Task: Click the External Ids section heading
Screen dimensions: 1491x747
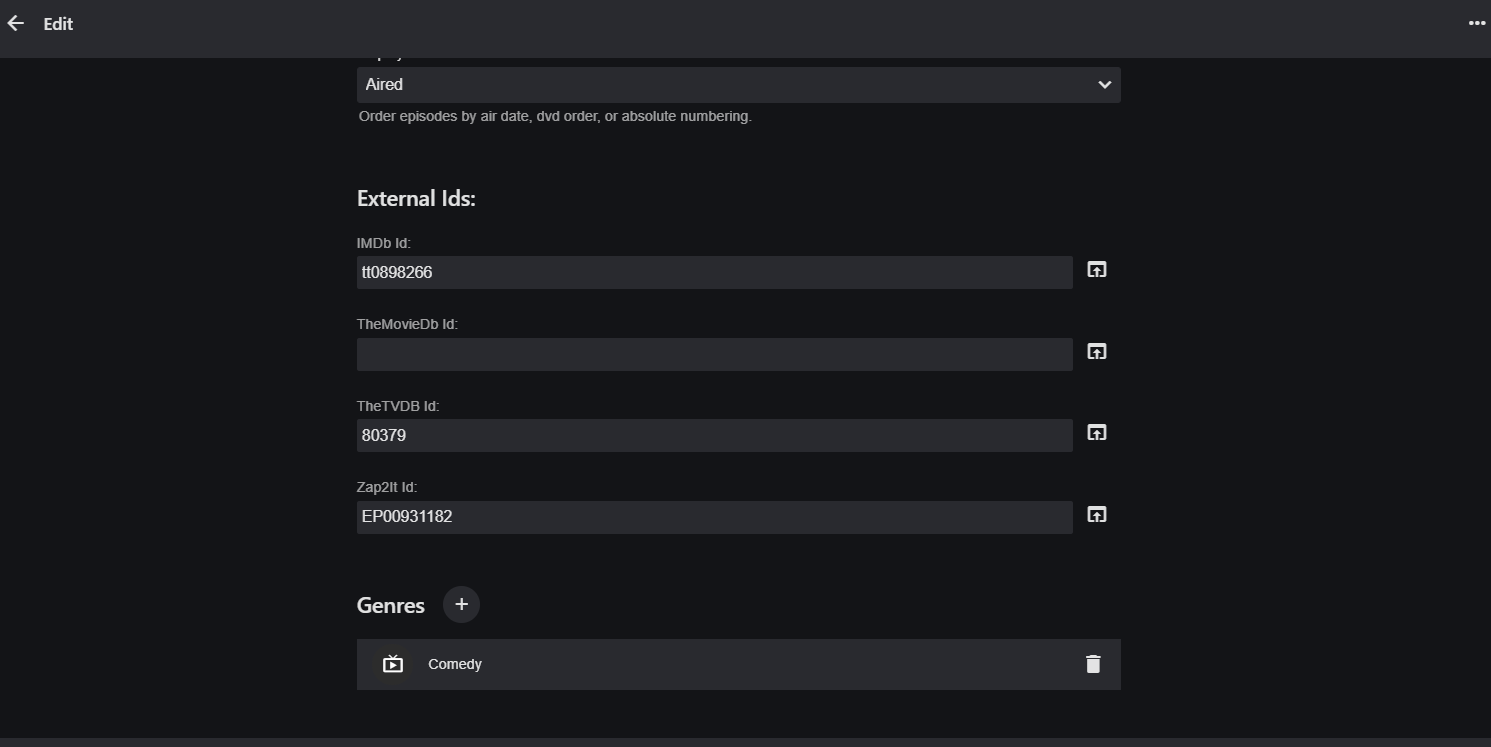Action: tap(416, 198)
